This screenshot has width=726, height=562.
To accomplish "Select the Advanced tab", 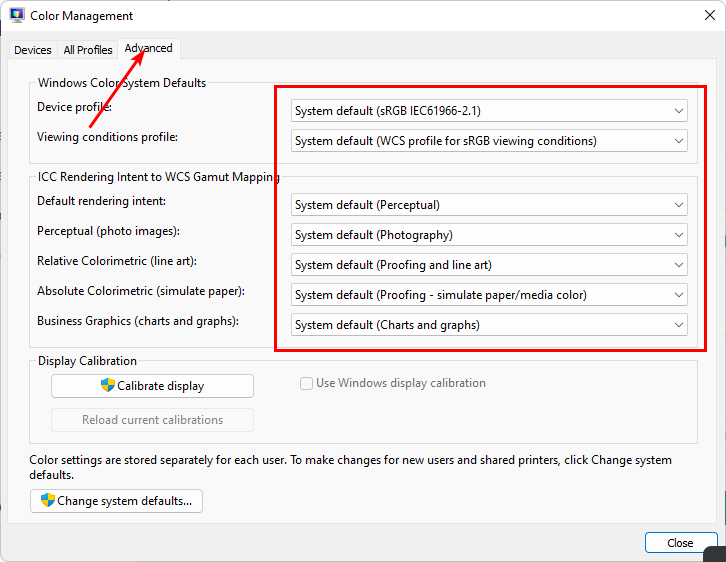I will click(x=148, y=48).
